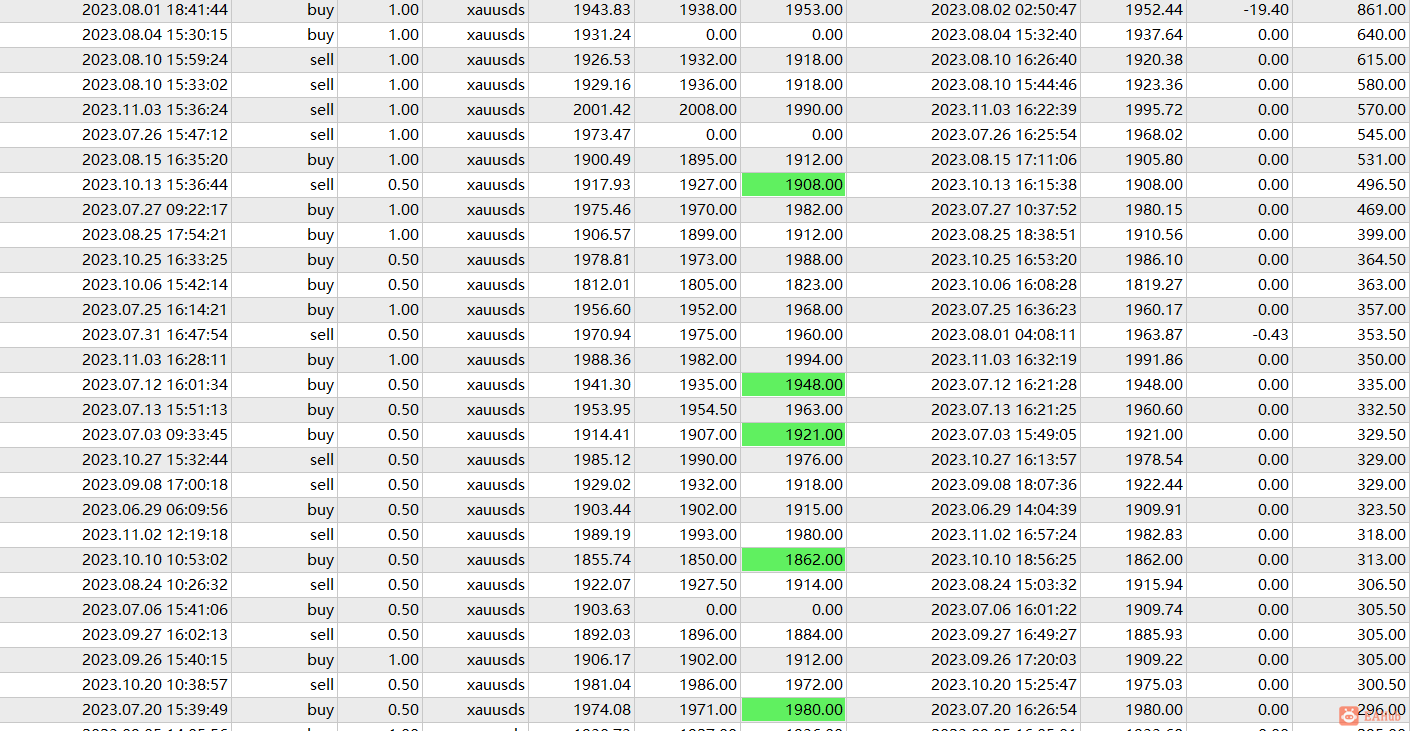Click the take profit value 1994.00
Screen dimensions: 1410x731
click(814, 360)
